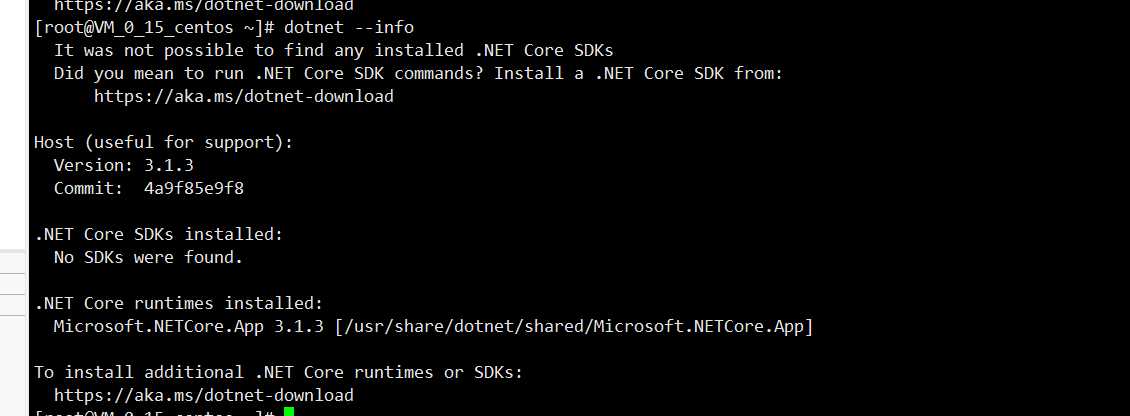
Task: Click 'It was not possible to find' line
Action: 334,50
